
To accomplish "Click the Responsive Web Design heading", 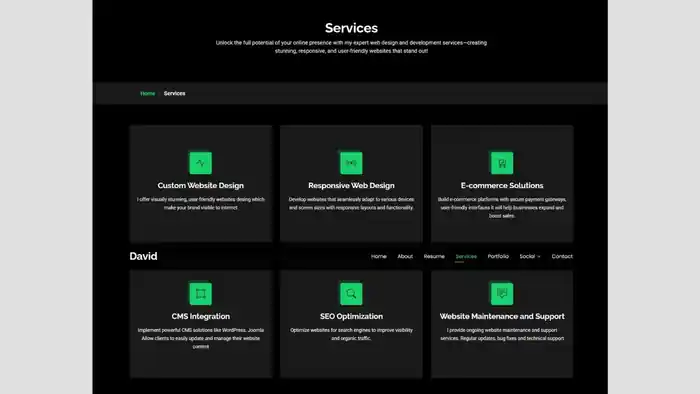I will [351, 186].
